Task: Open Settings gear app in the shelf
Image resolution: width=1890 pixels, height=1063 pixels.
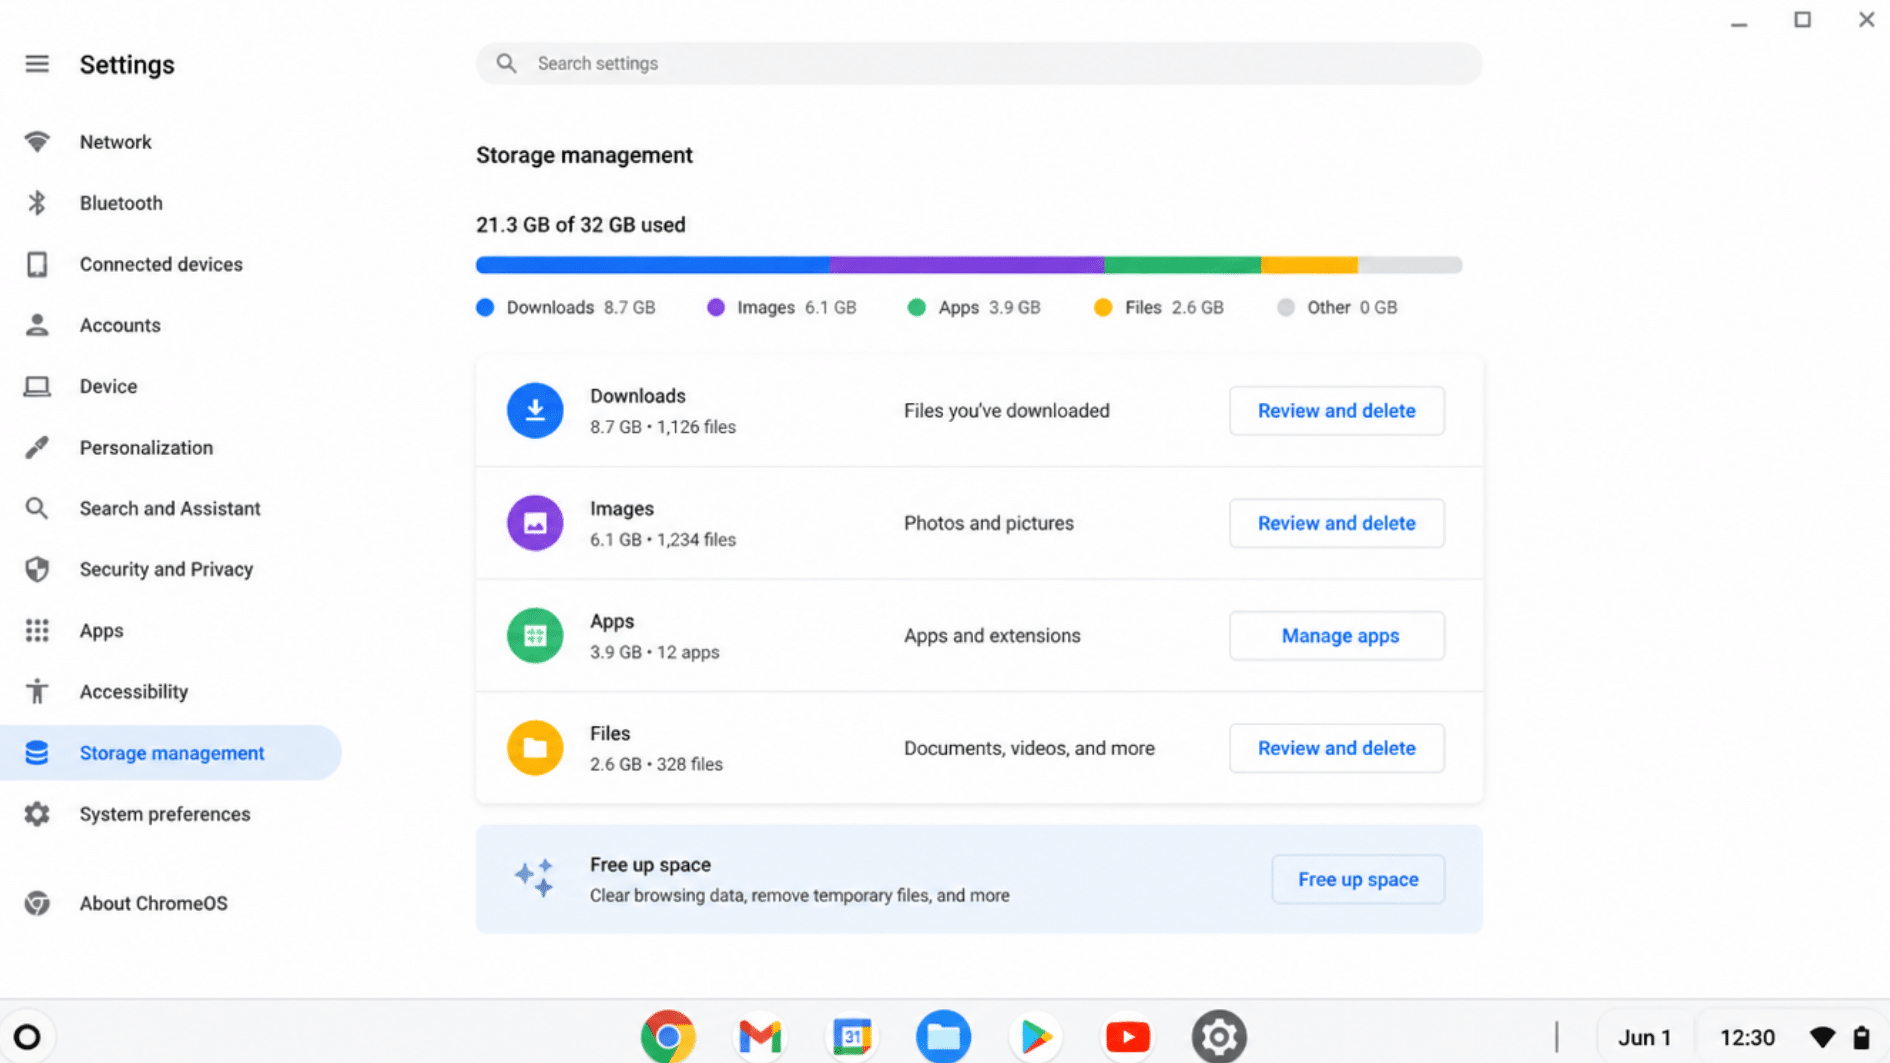Action: pos(1219,1037)
